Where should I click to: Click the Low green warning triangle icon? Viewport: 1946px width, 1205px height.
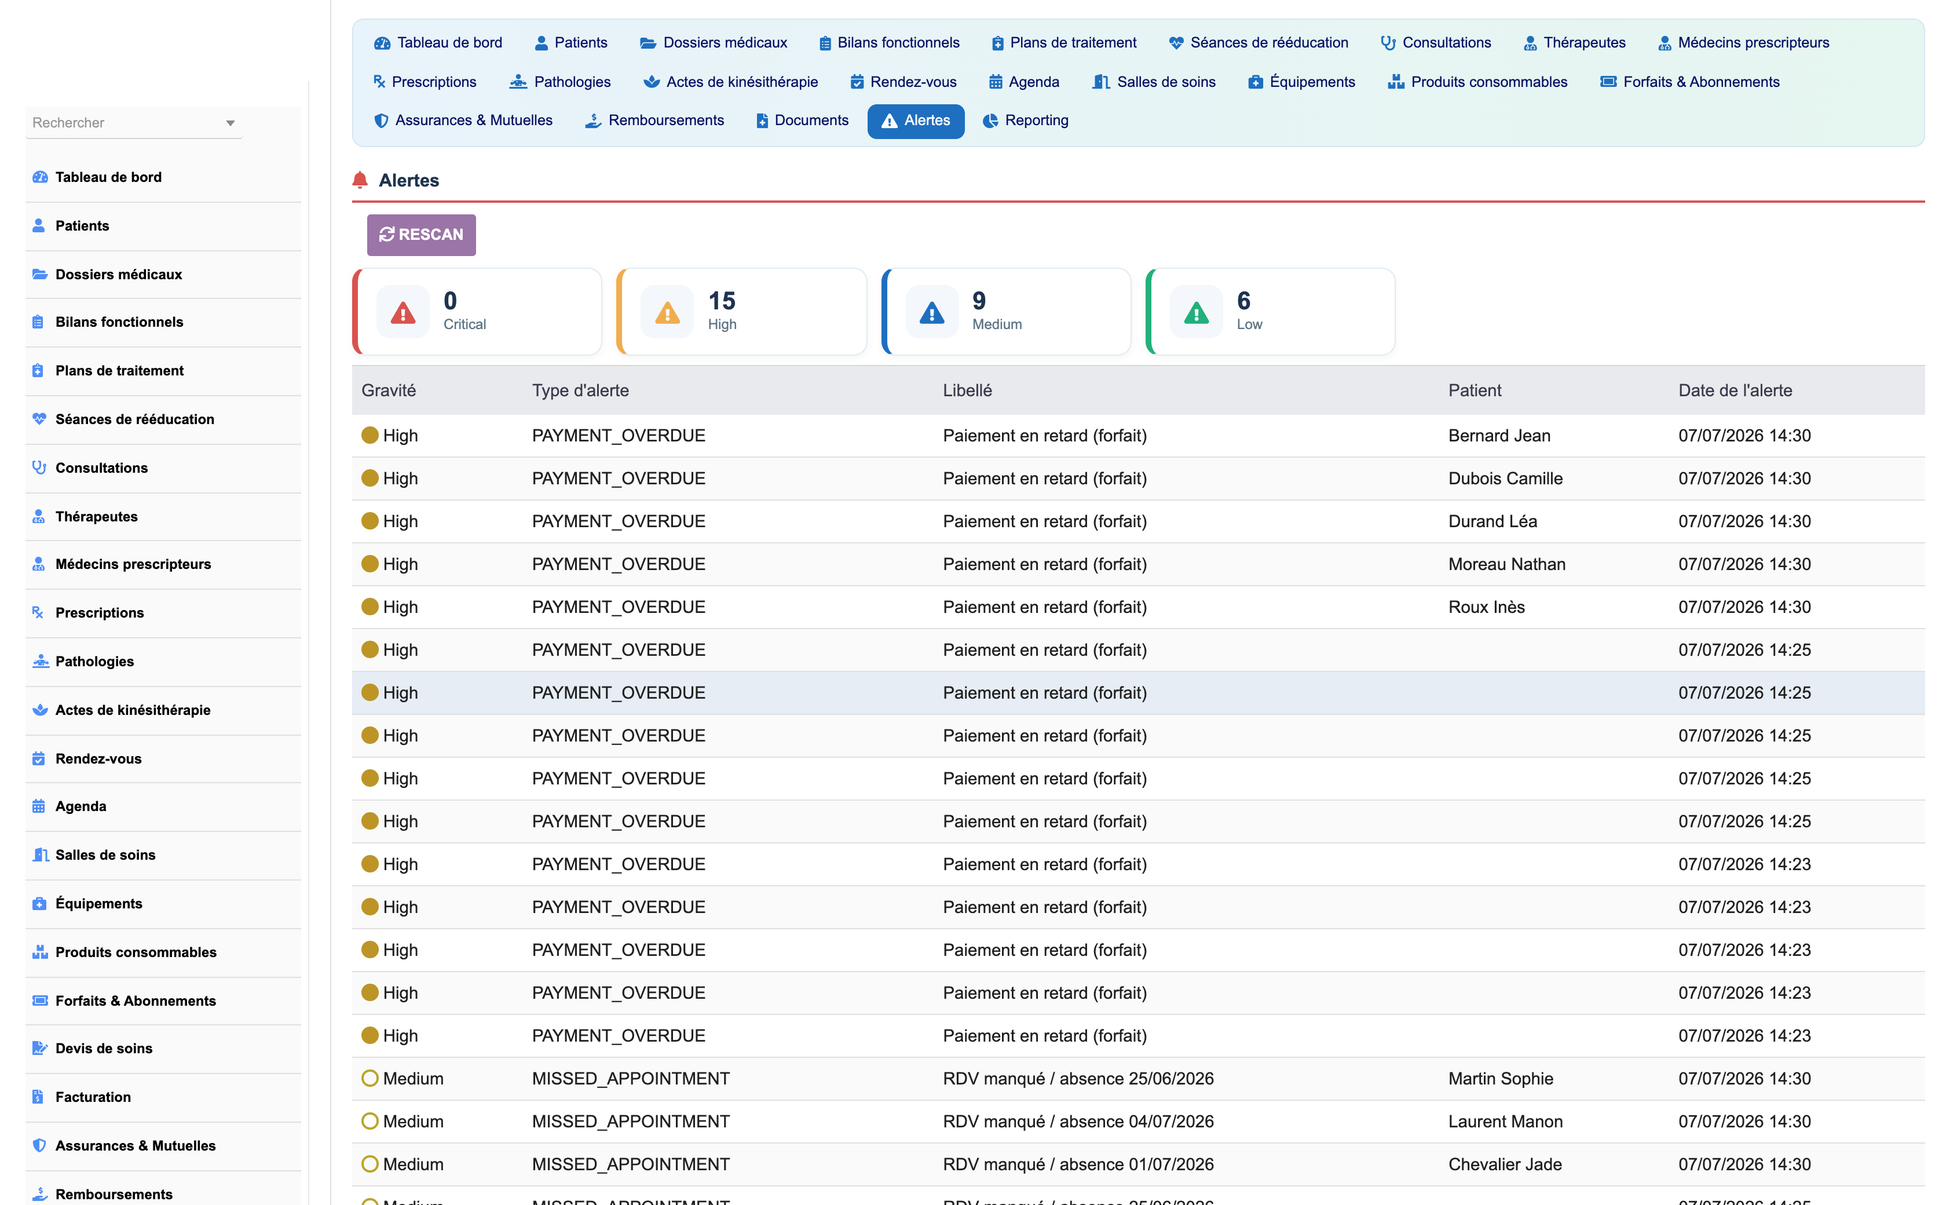pos(1196,313)
